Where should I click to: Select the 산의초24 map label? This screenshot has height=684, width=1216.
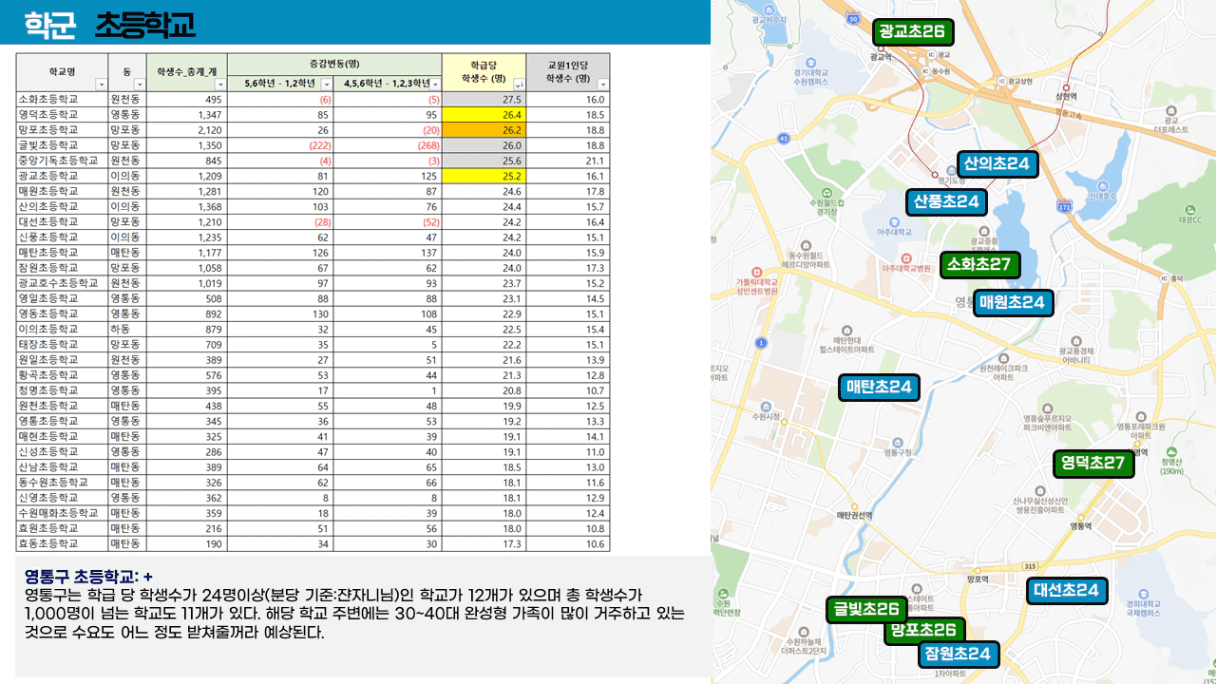pos(996,164)
